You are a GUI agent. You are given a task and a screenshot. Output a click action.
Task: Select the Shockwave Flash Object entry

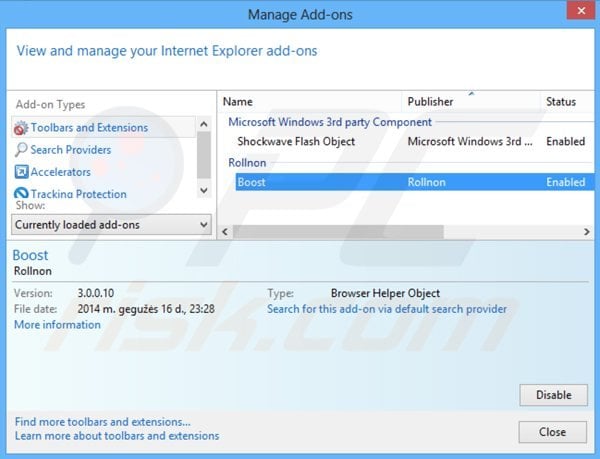(x=296, y=142)
